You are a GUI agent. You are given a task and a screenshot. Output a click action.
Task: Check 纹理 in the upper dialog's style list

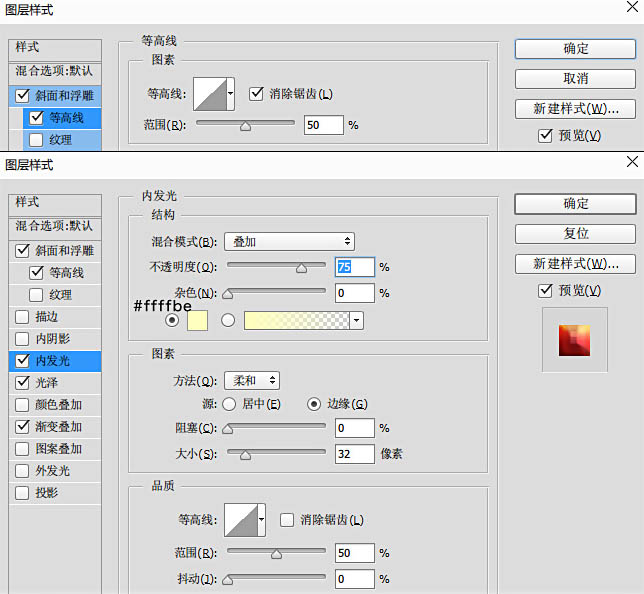tap(36, 140)
